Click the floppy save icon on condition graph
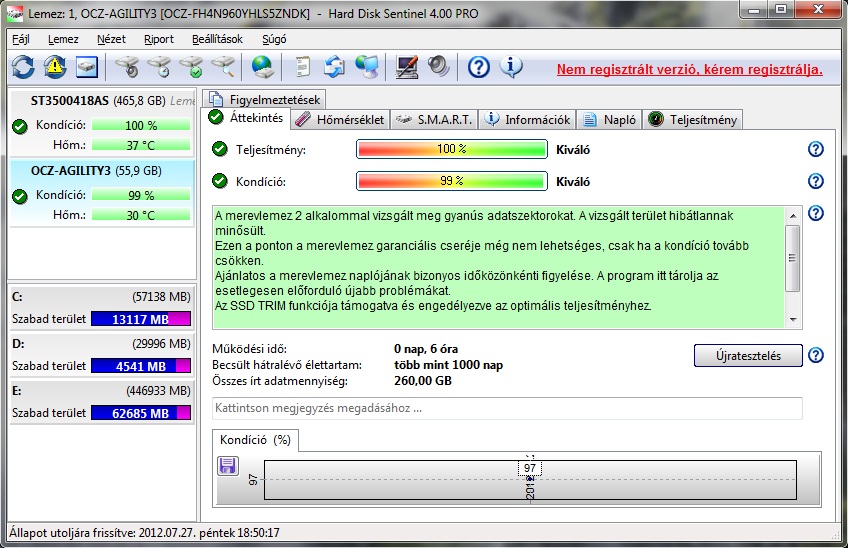Screen dimensions: 848x548 point(228,466)
